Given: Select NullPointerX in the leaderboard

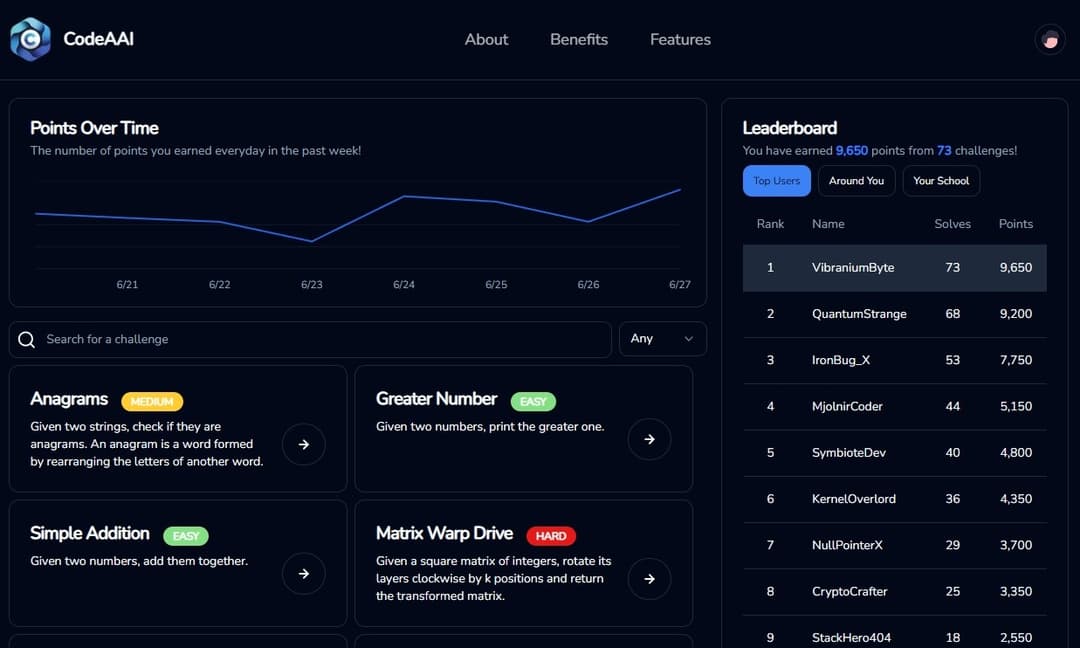Looking at the screenshot, I should [x=894, y=545].
